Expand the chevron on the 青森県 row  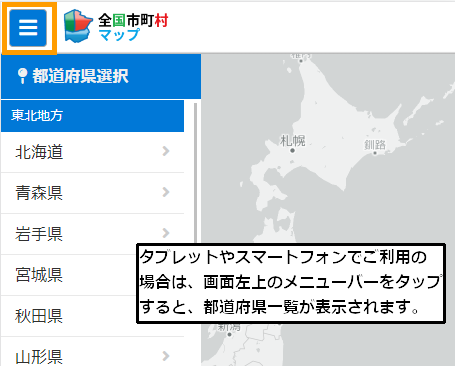[x=166, y=192]
